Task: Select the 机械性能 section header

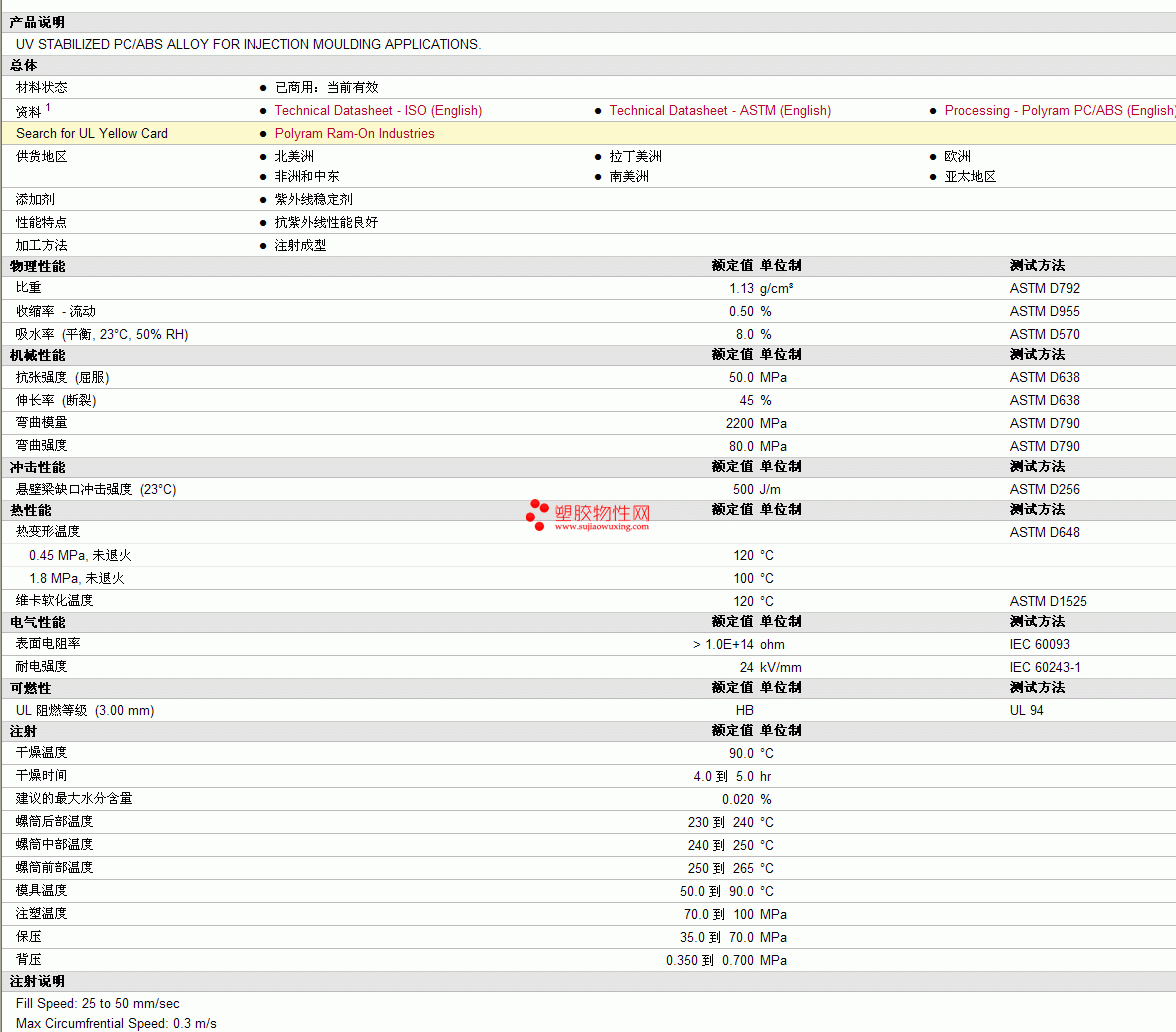Action: click(38, 355)
